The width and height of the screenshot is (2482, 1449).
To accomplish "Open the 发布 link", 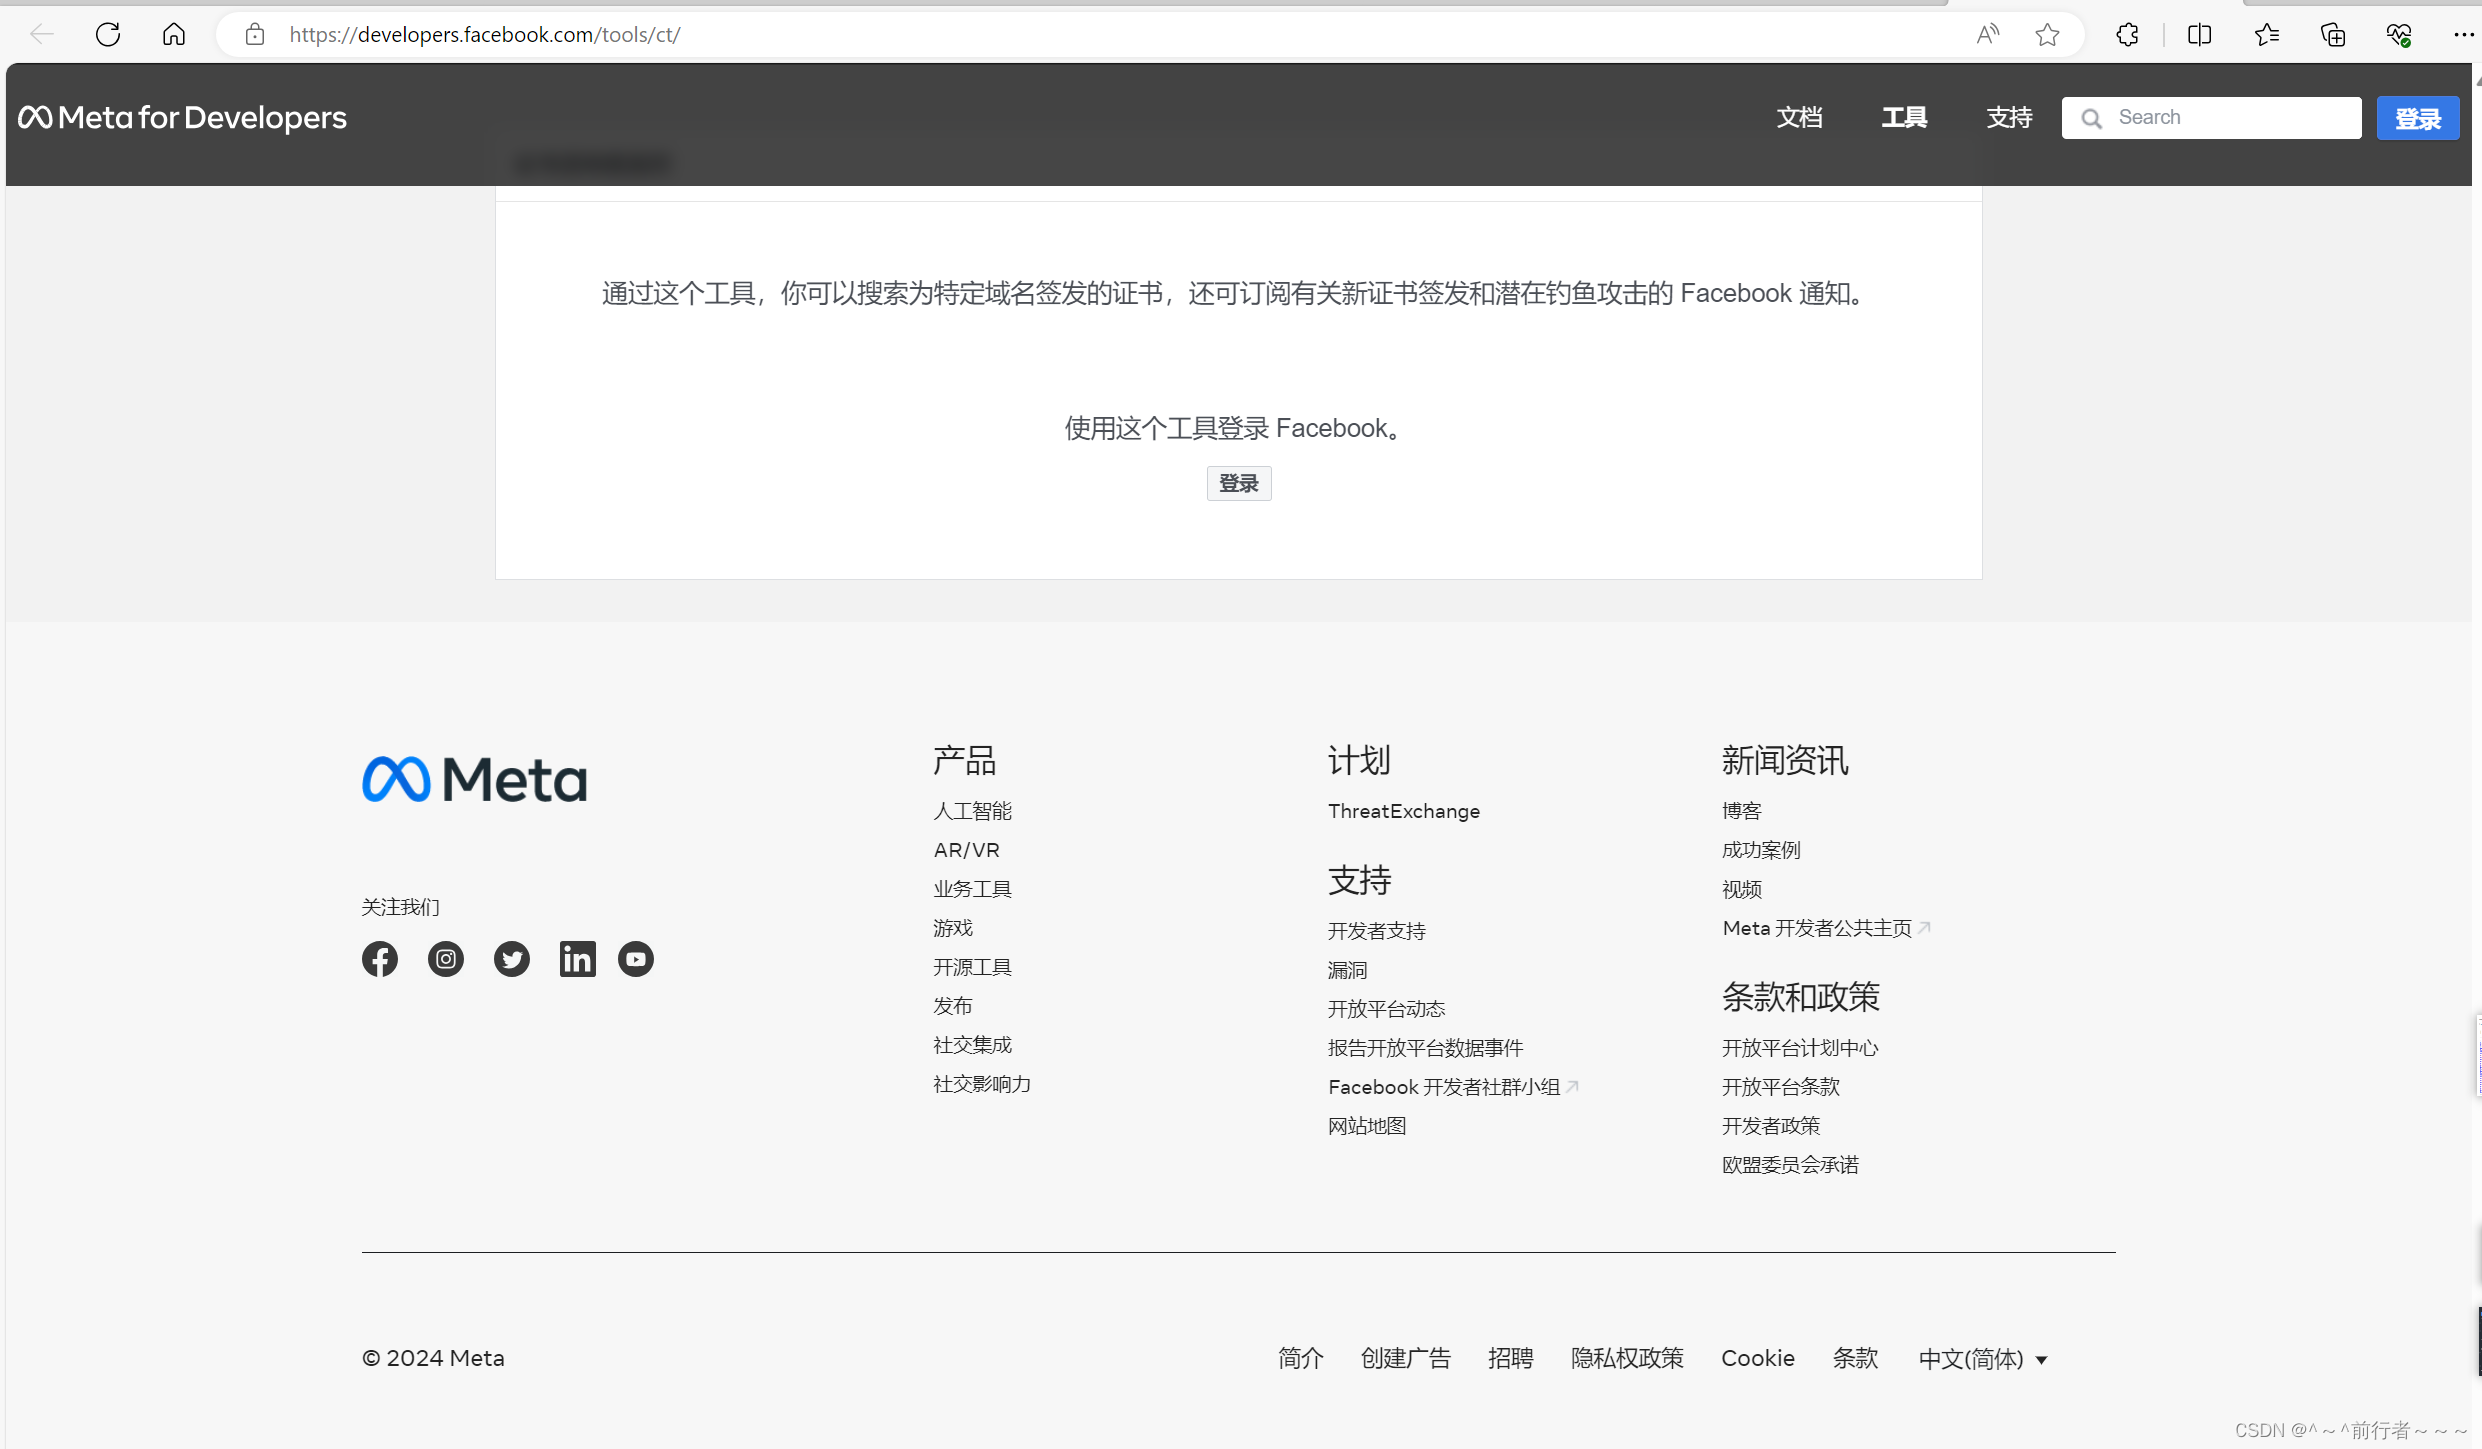I will pos(953,1006).
